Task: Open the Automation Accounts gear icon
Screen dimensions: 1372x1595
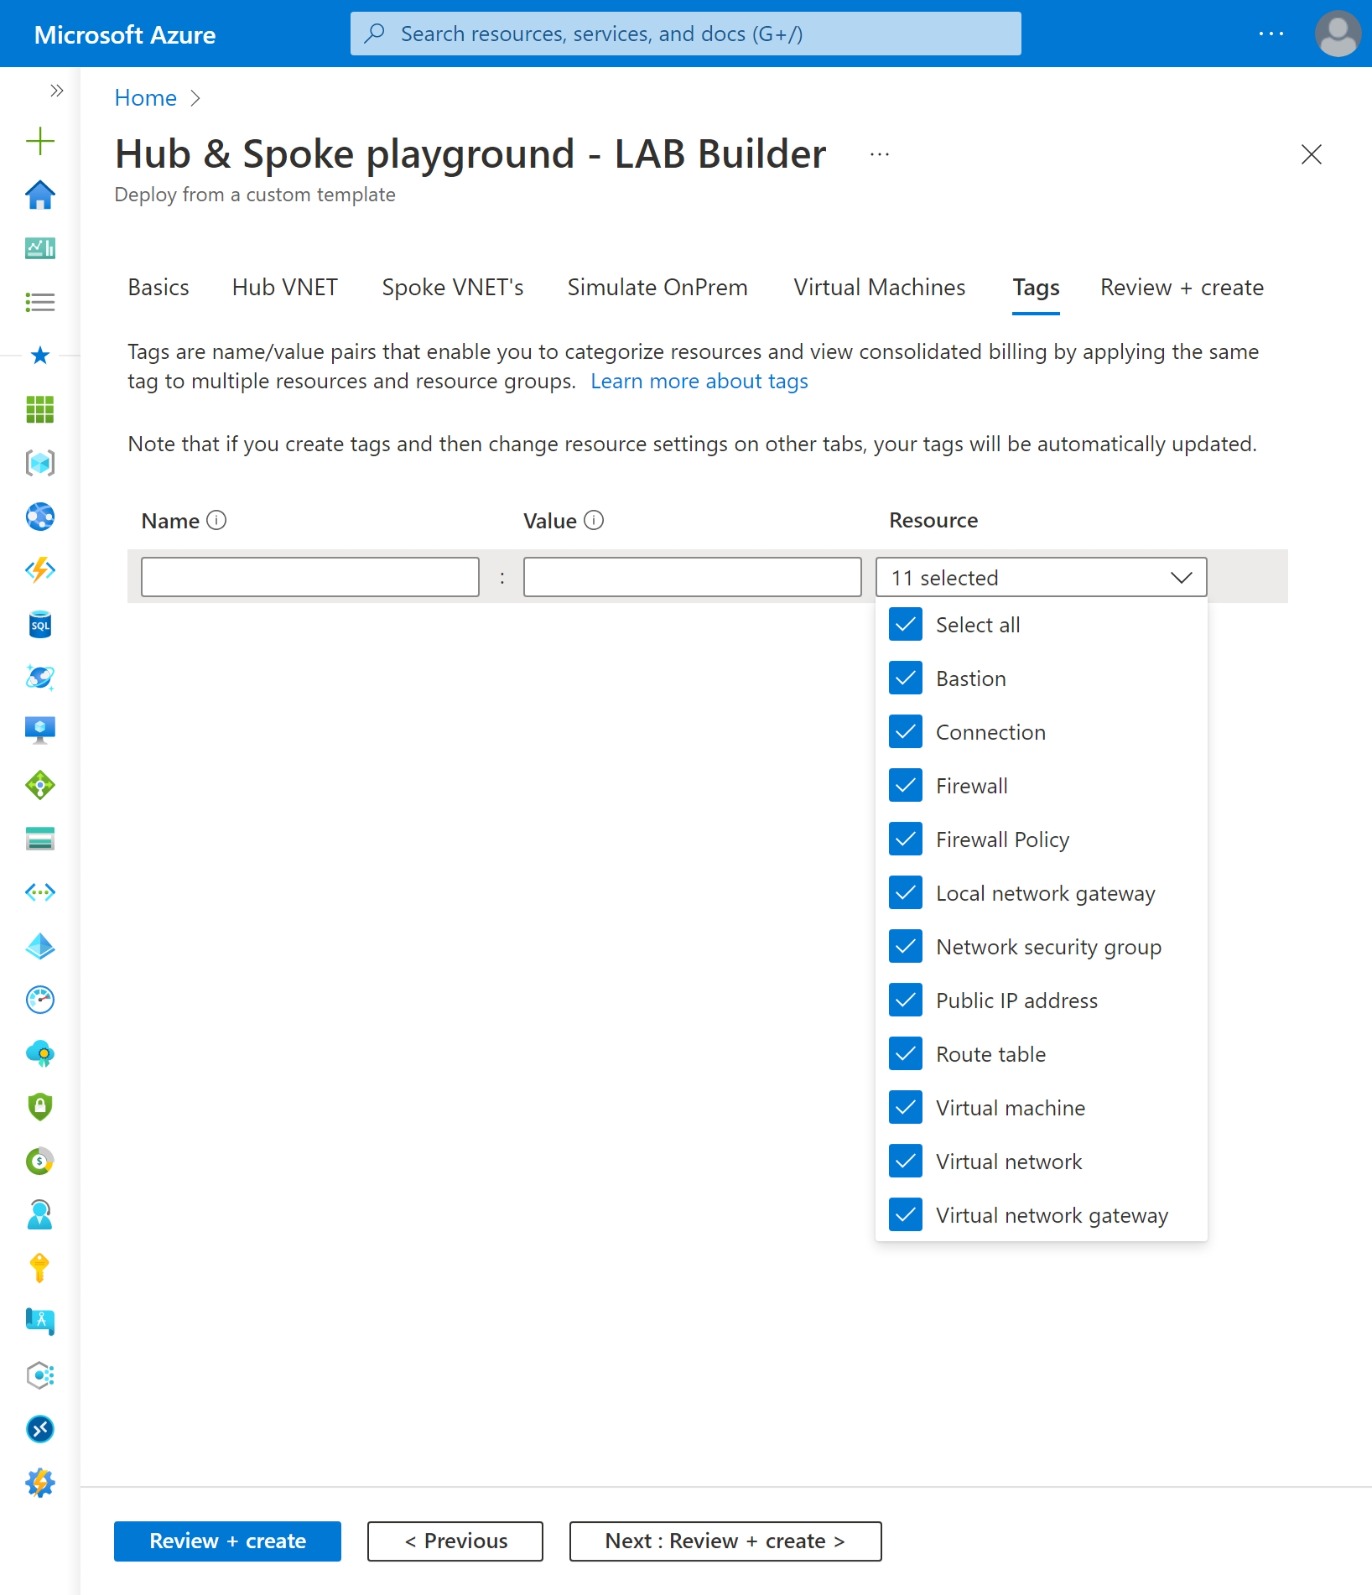Action: pos(40,1483)
